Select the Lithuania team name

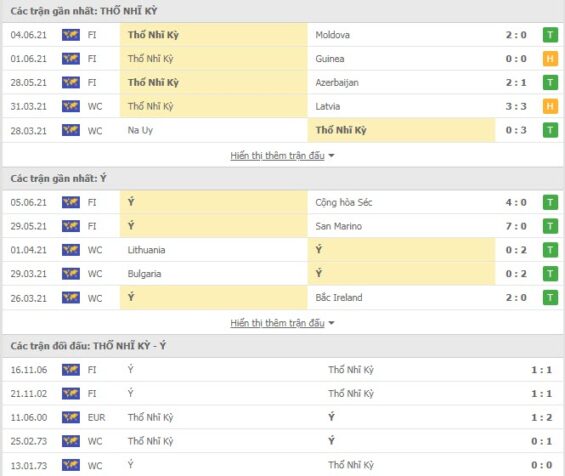(x=146, y=250)
